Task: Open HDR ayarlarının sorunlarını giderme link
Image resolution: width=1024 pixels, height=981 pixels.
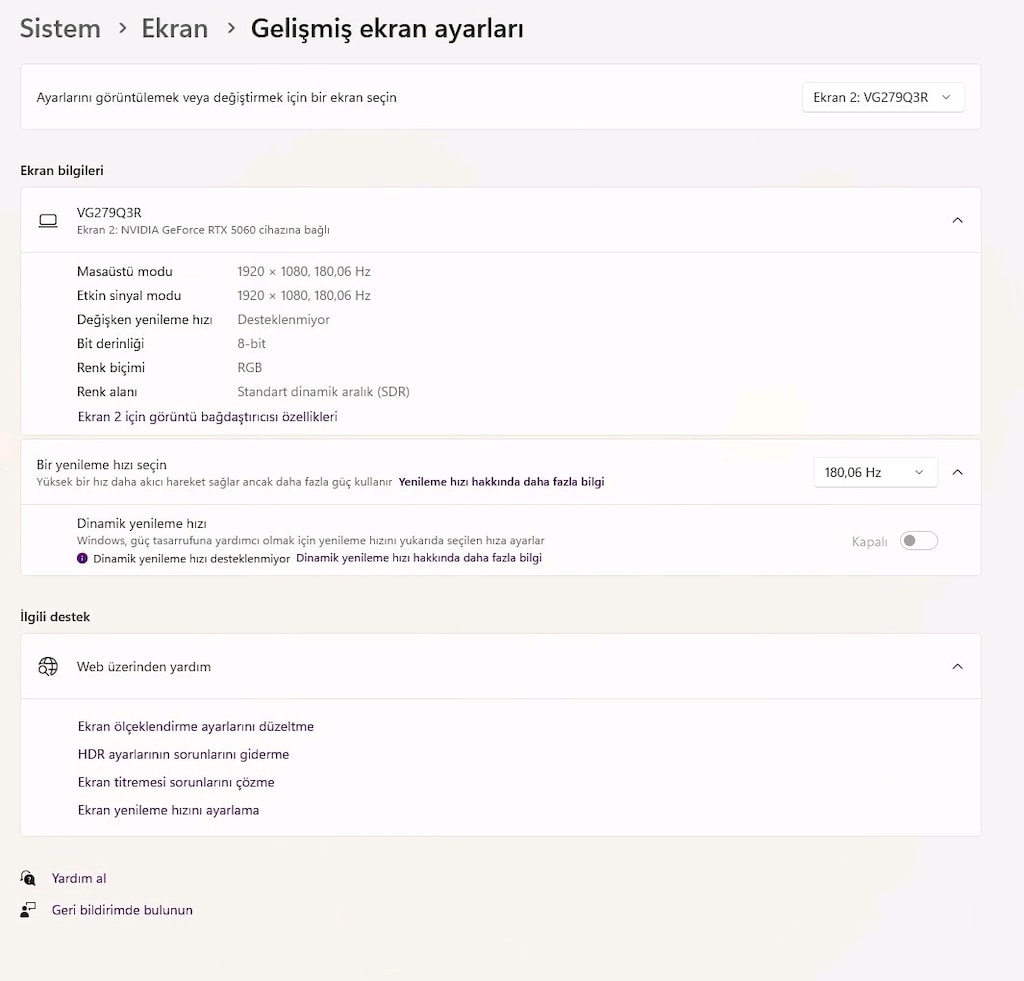Action: [183, 754]
